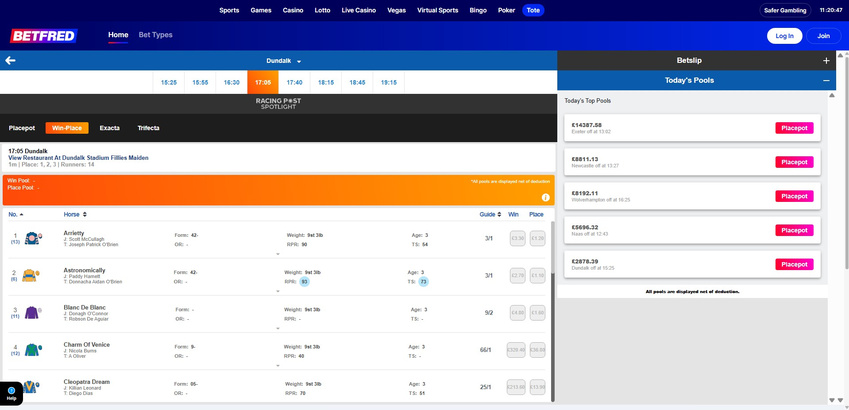Open the Virtual Sports section

pyautogui.click(x=437, y=10)
